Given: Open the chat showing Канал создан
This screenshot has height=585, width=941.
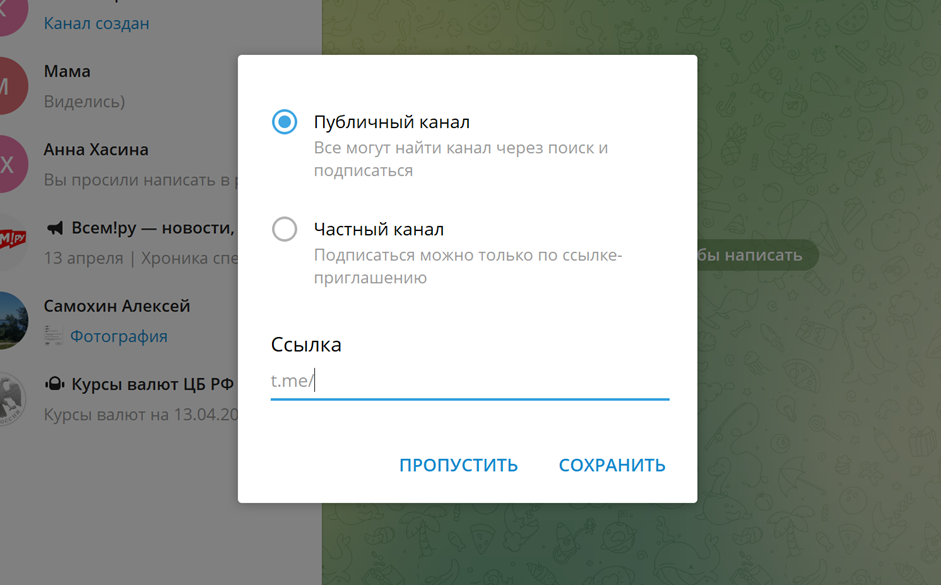Looking at the screenshot, I should tap(96, 23).
